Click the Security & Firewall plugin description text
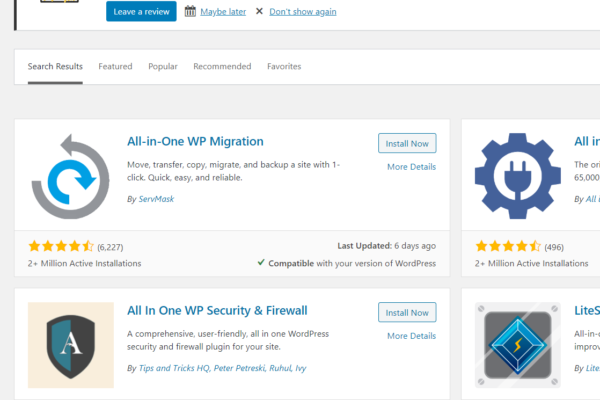Screen dimensions: 600x400 click(x=228, y=340)
